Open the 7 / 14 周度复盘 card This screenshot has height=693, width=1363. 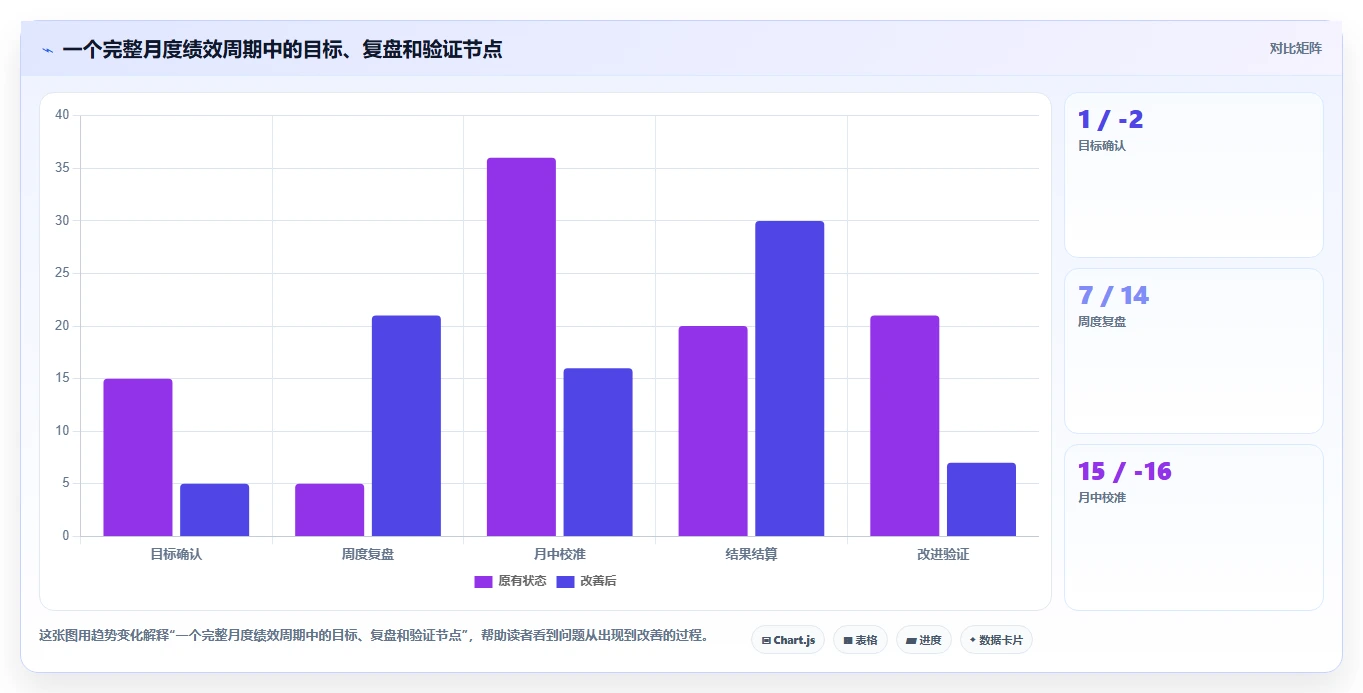pos(1194,351)
